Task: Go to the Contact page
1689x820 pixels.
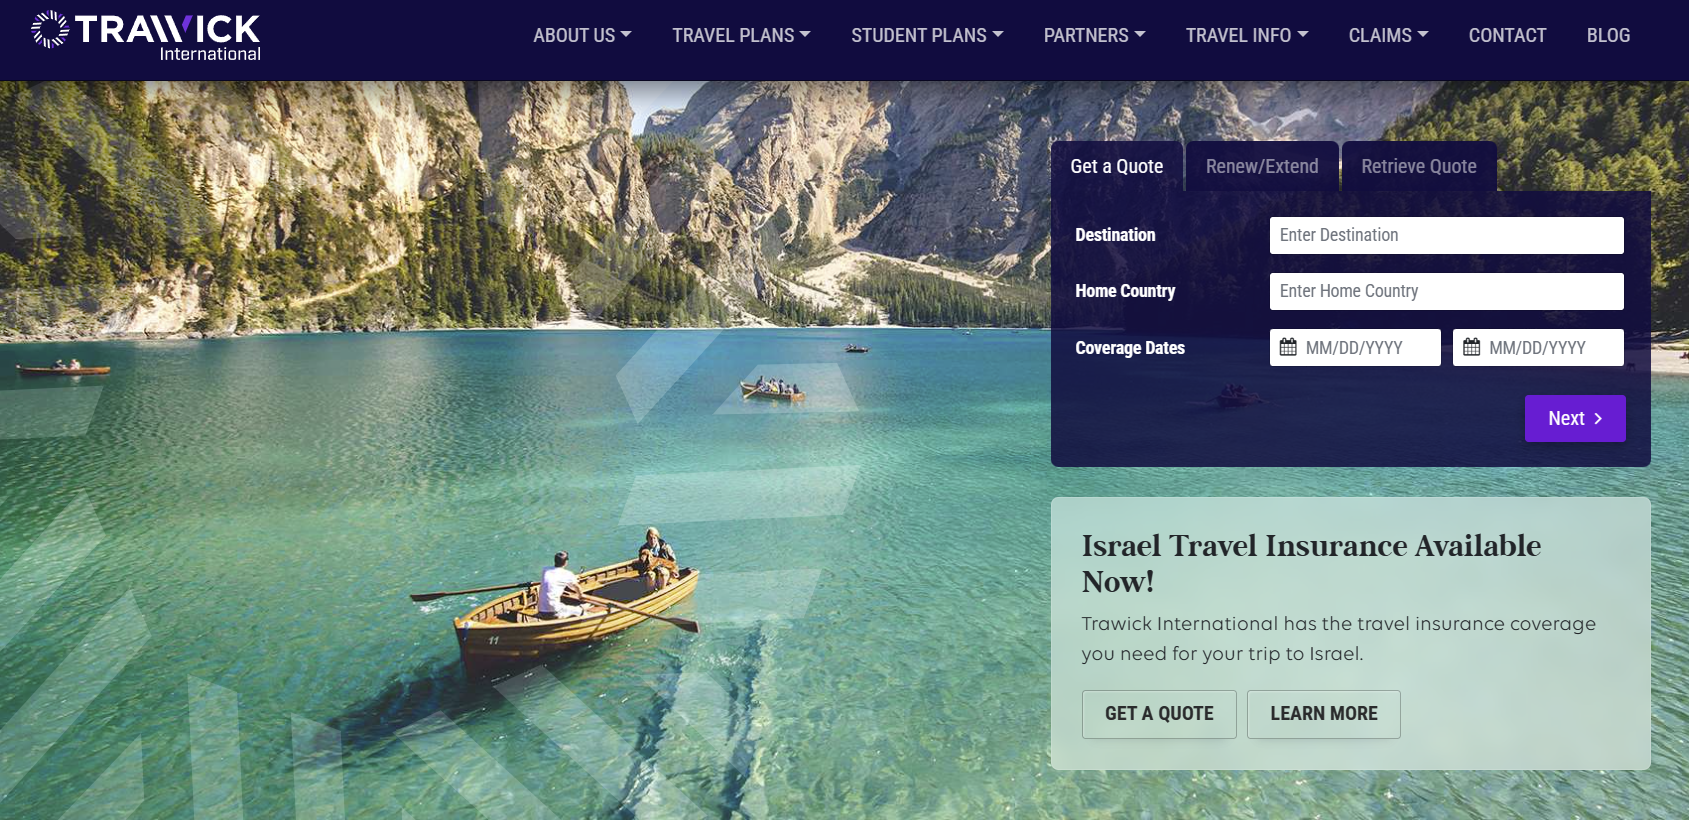Action: (1507, 35)
